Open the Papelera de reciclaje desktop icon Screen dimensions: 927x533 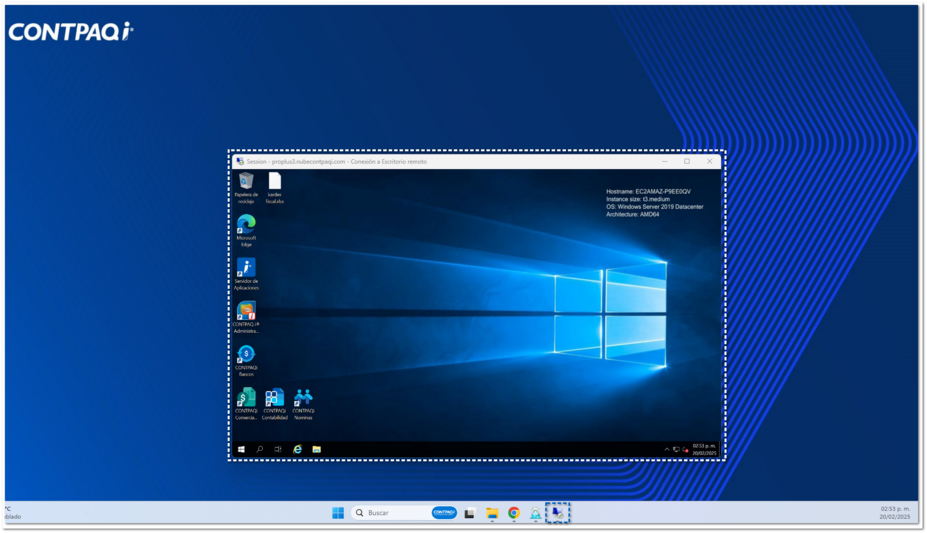[x=246, y=181]
